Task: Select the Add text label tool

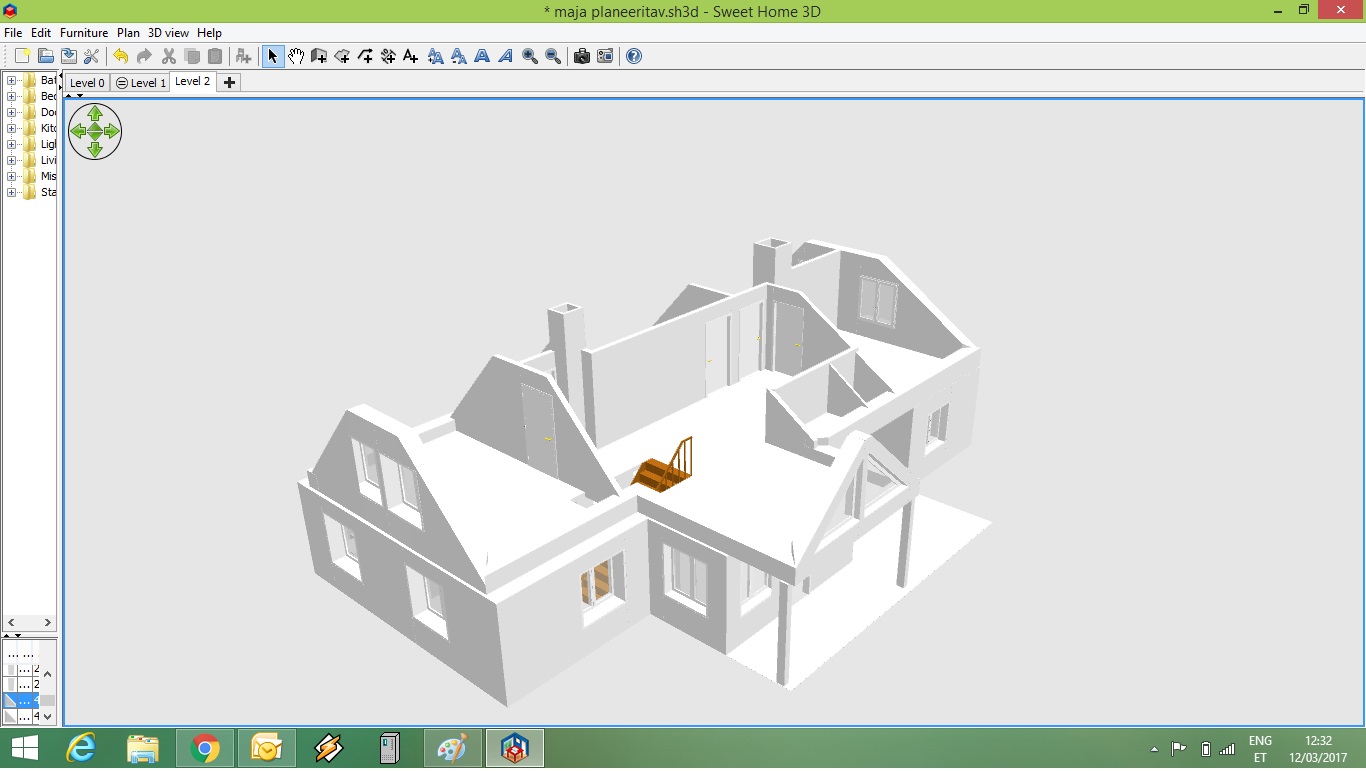Action: click(410, 57)
